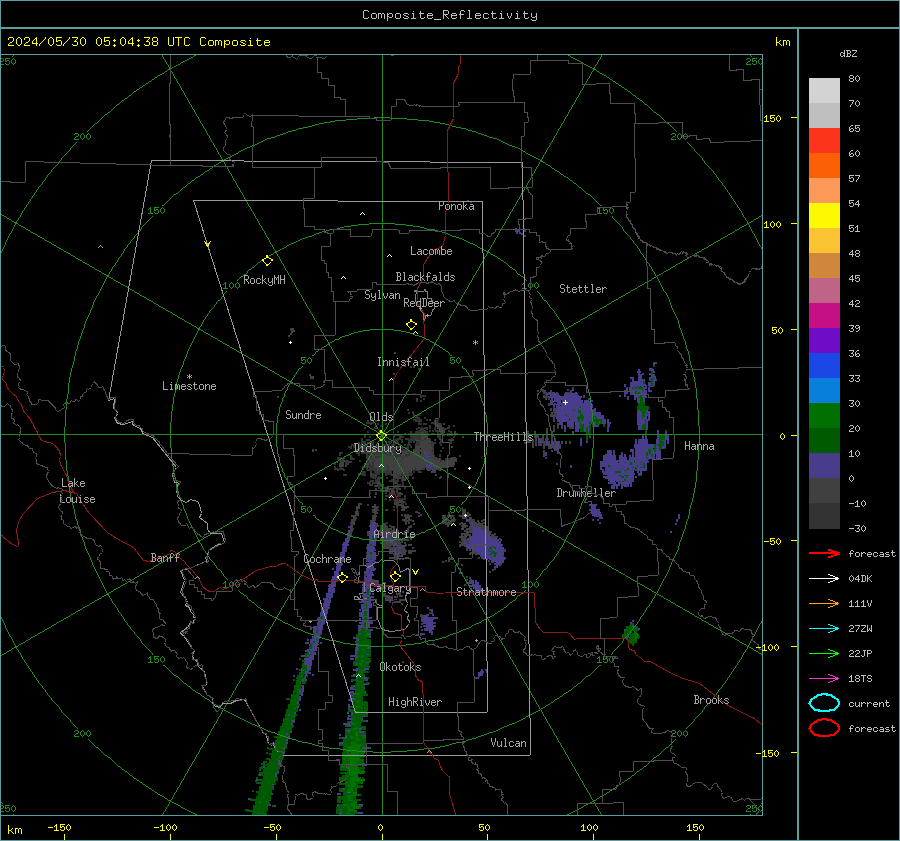This screenshot has width=900, height=841.
Task: Select the orange 111V arrow icon
Action: (824, 603)
